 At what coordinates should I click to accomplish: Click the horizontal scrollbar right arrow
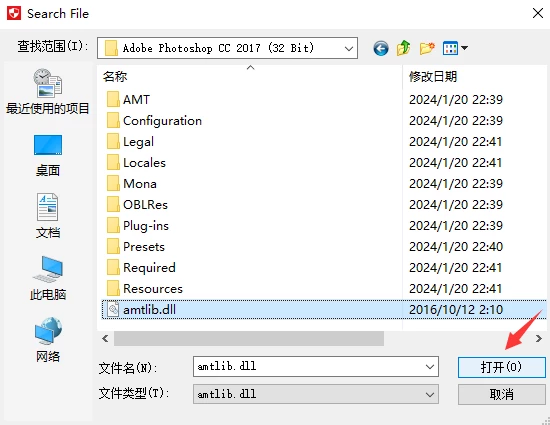coord(539,338)
